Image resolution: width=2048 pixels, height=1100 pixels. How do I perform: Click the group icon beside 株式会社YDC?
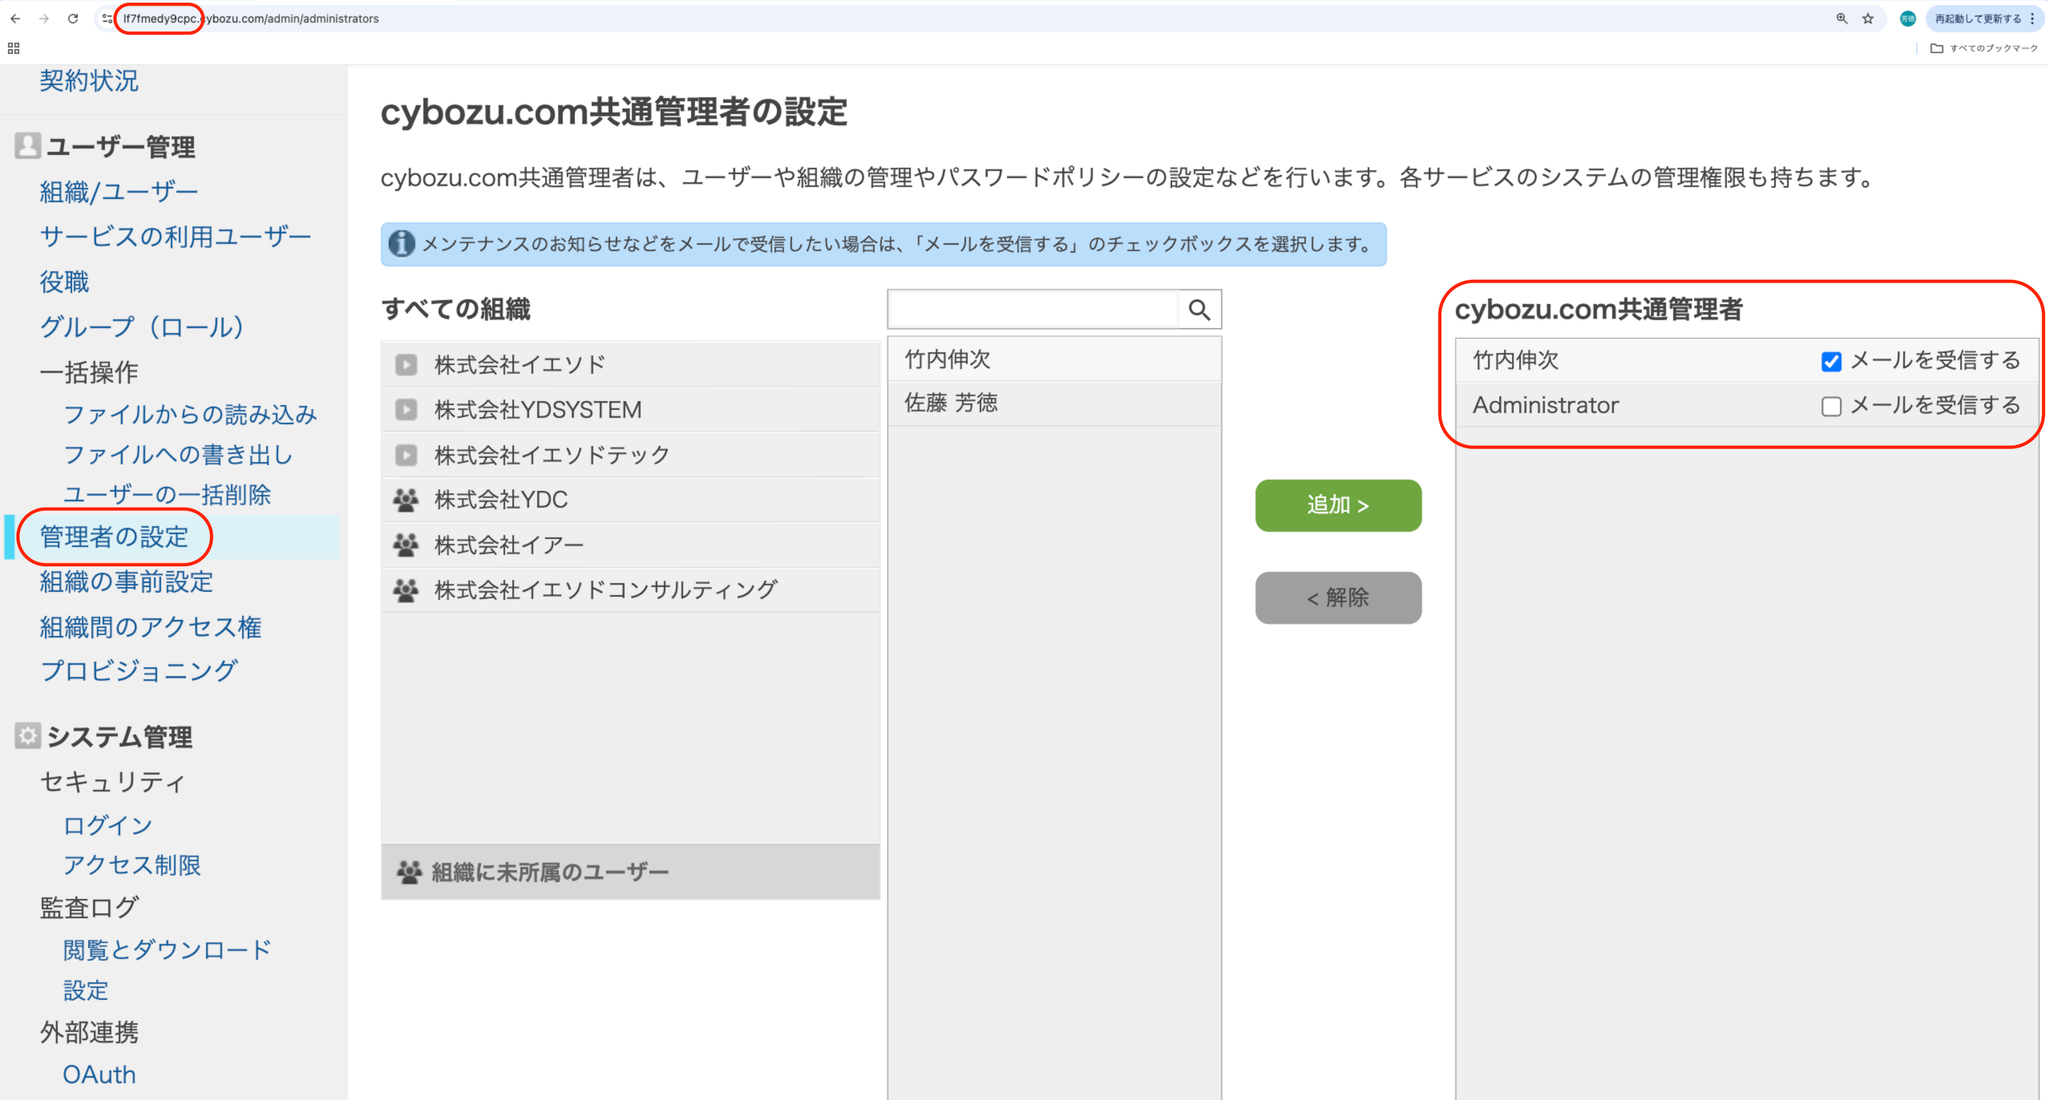(406, 500)
